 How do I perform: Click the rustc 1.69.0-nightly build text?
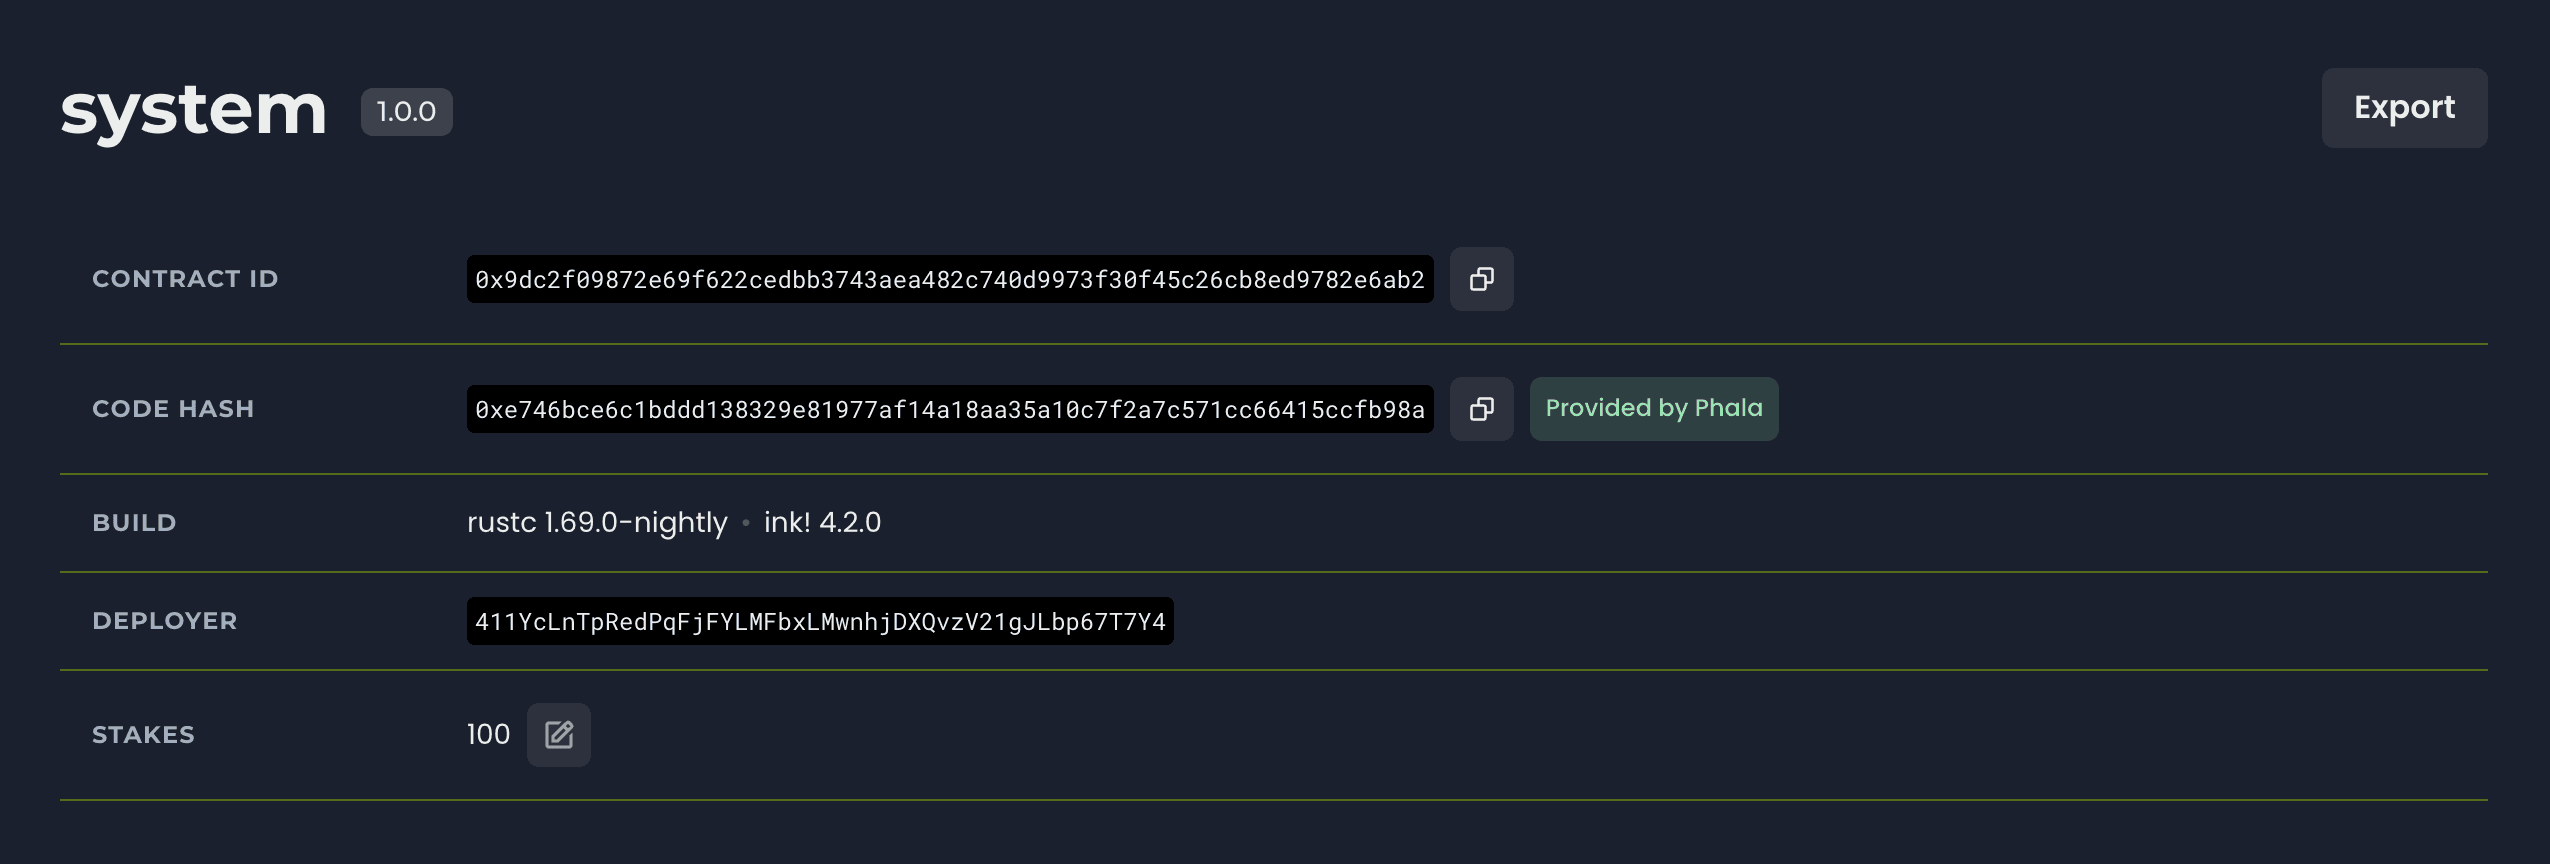pos(597,523)
